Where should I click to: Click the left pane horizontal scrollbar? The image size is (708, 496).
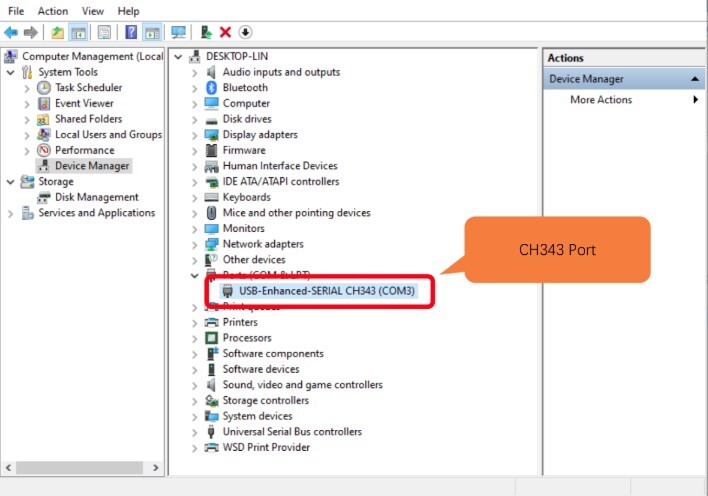tap(80, 467)
